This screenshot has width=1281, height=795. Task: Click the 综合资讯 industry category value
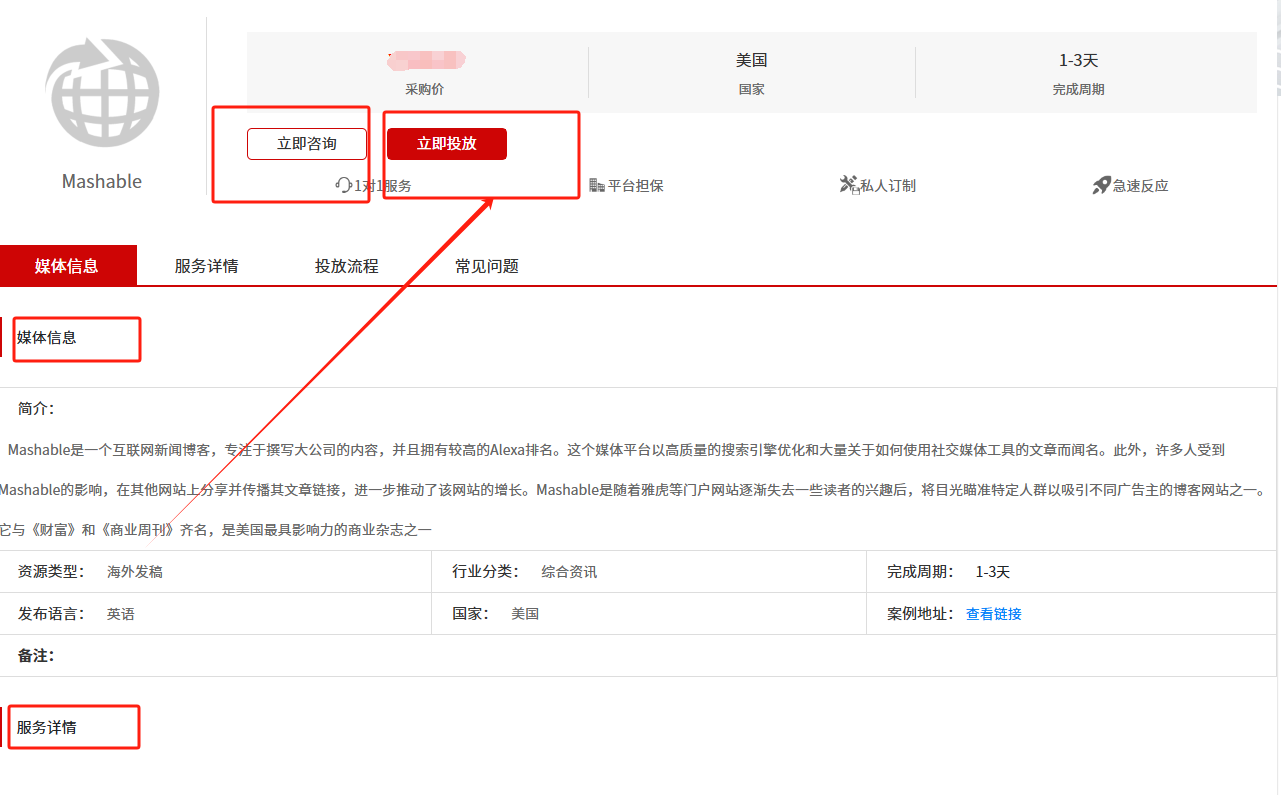click(x=569, y=573)
